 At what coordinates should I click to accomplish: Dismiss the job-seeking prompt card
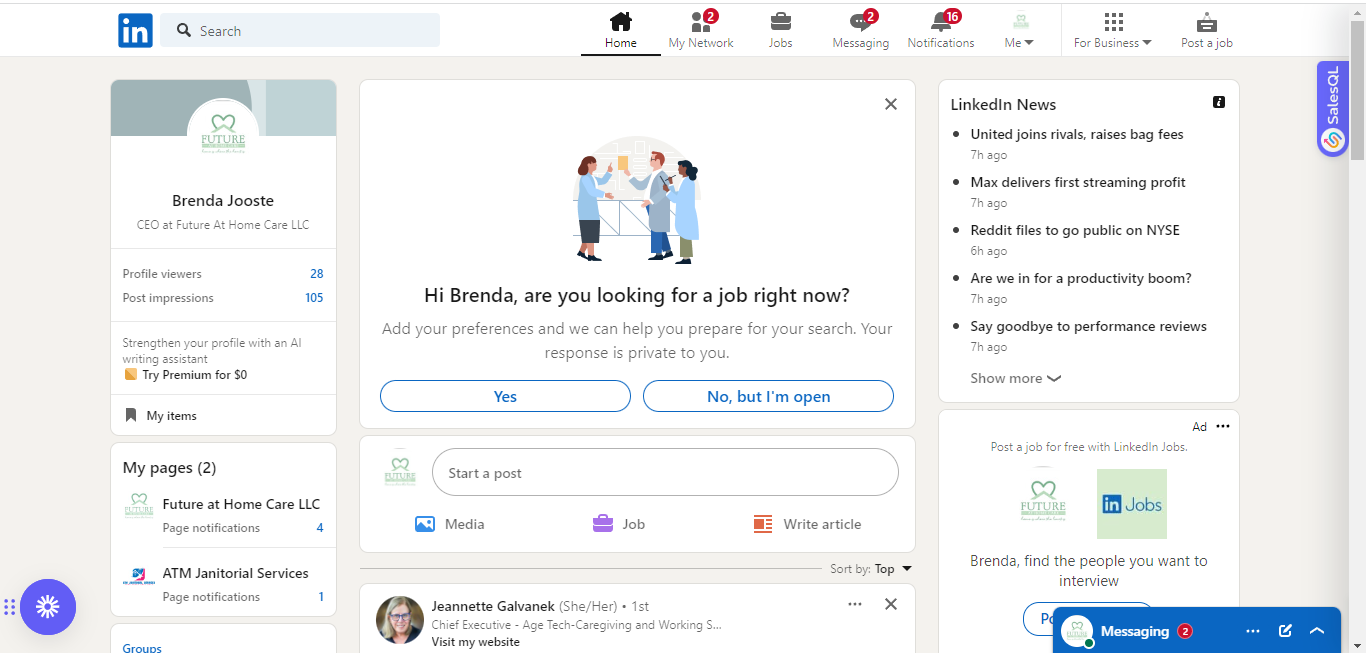(891, 104)
